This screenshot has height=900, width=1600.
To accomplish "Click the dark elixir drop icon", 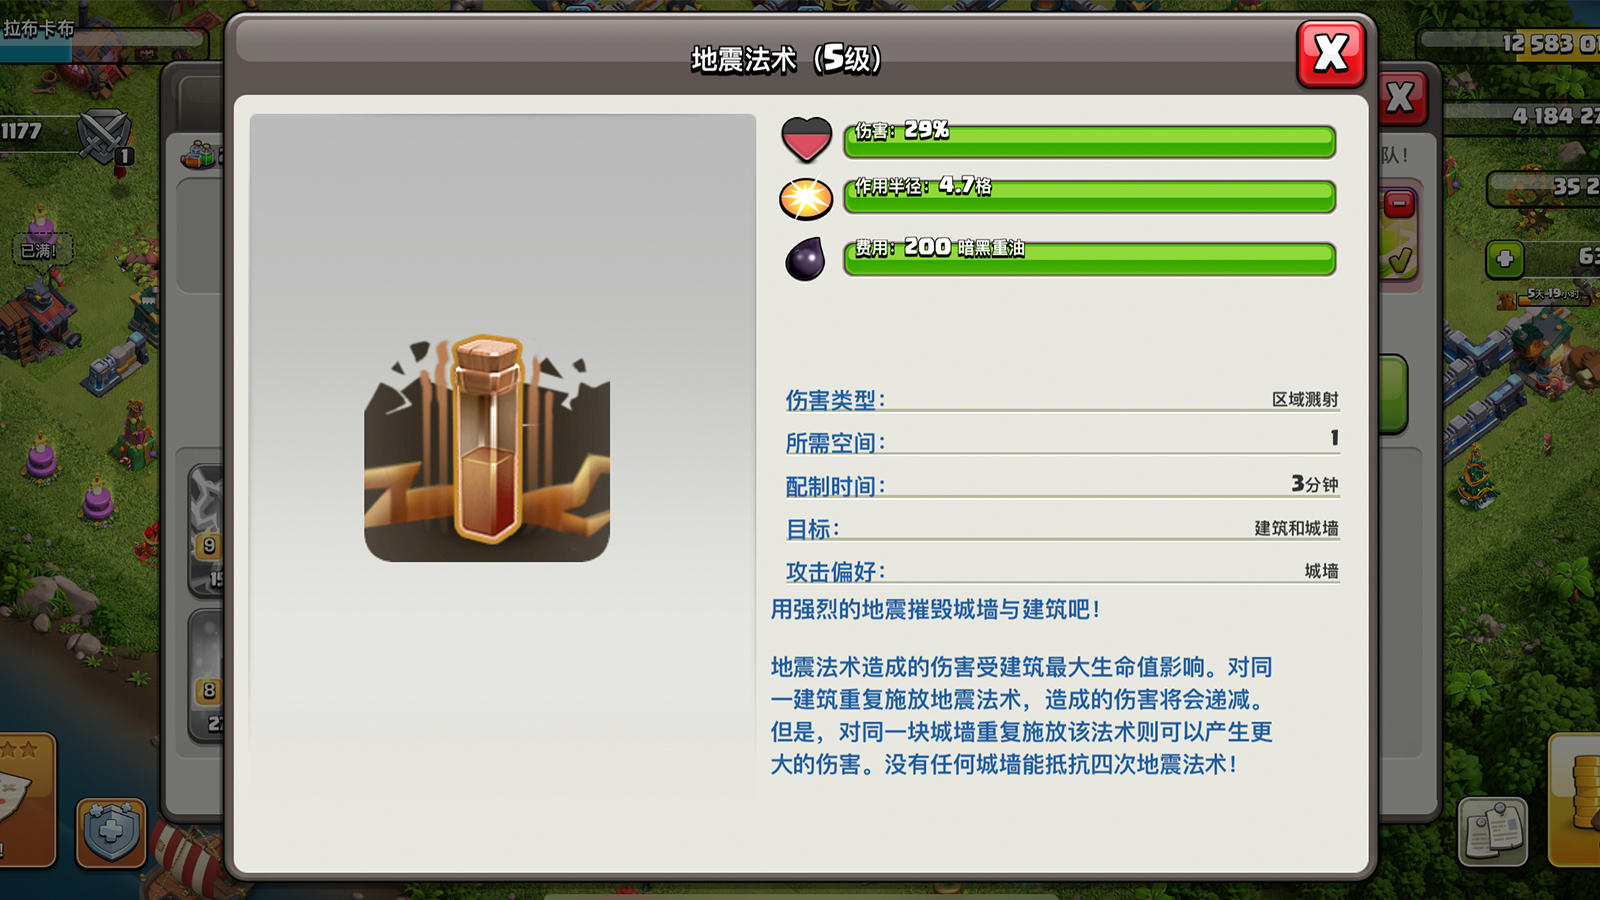I will (x=806, y=259).
